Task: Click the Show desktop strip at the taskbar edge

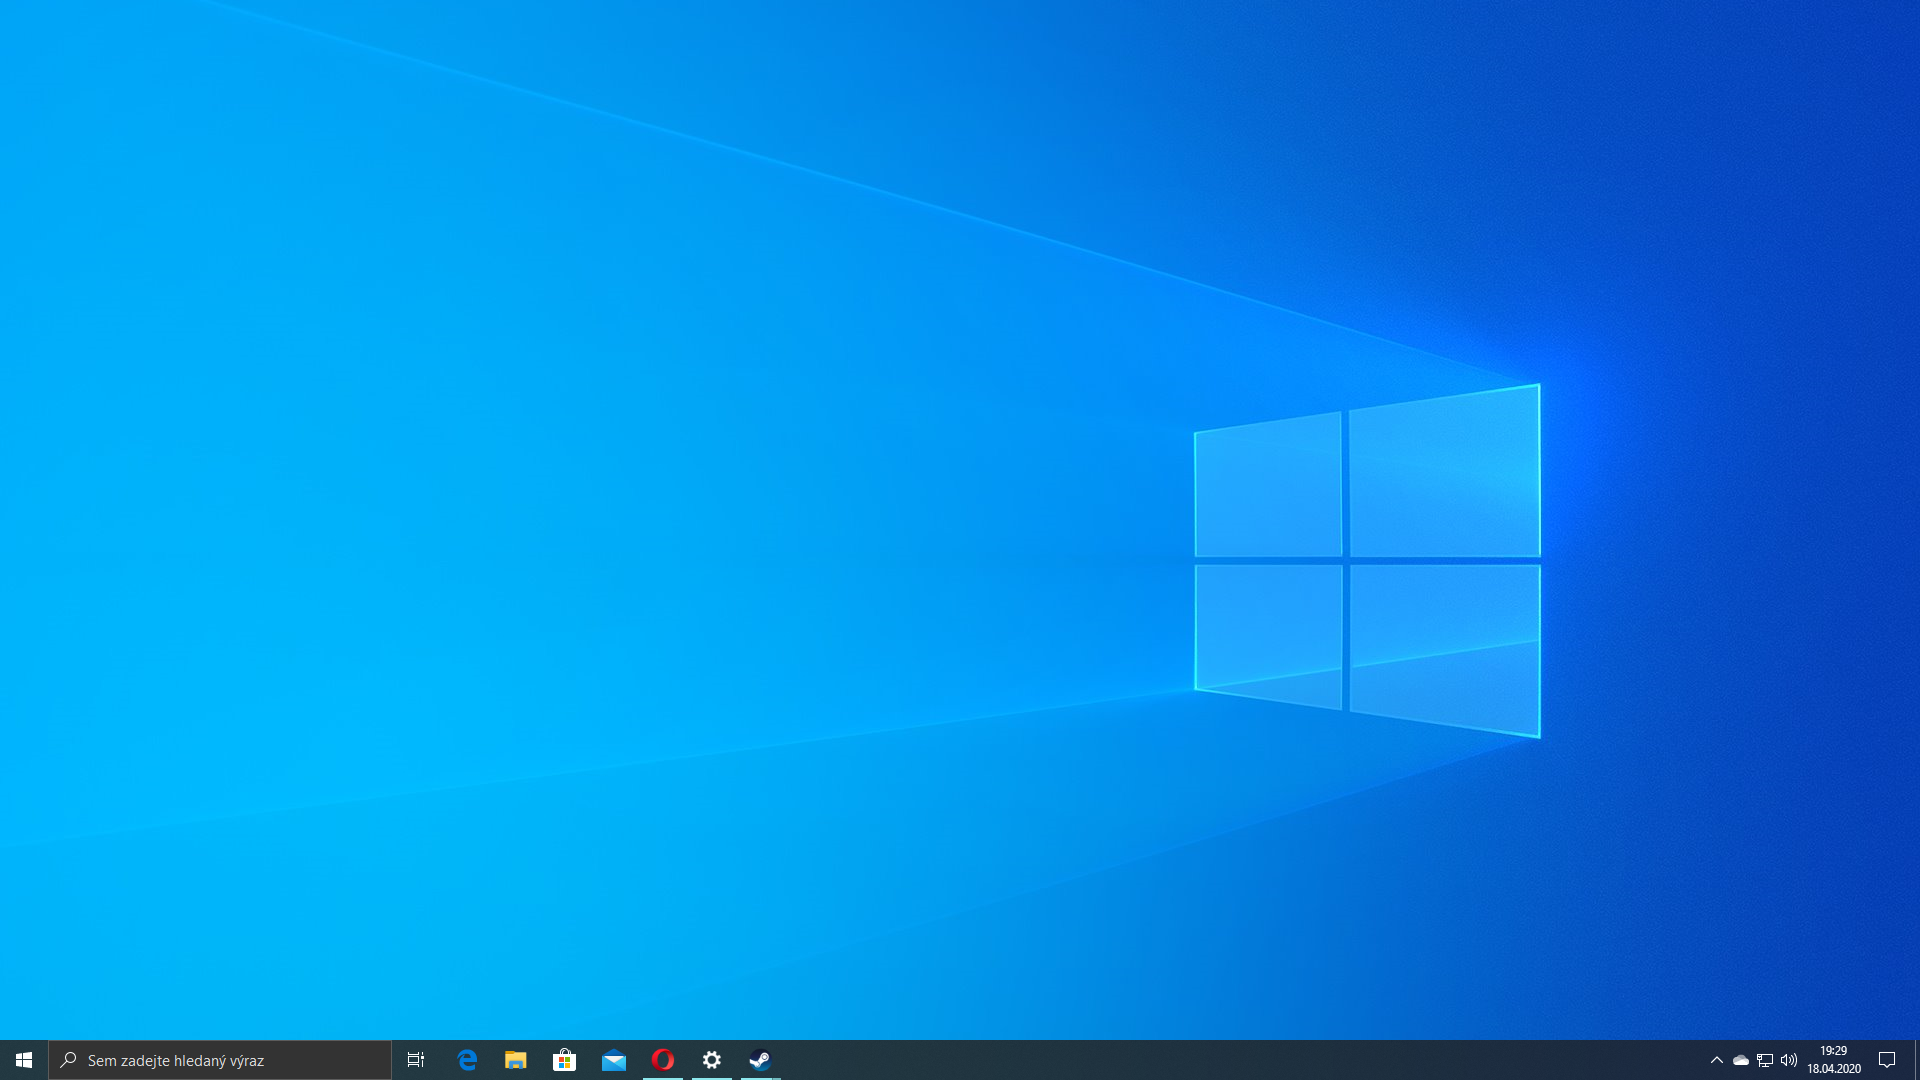Action: point(1916,1060)
